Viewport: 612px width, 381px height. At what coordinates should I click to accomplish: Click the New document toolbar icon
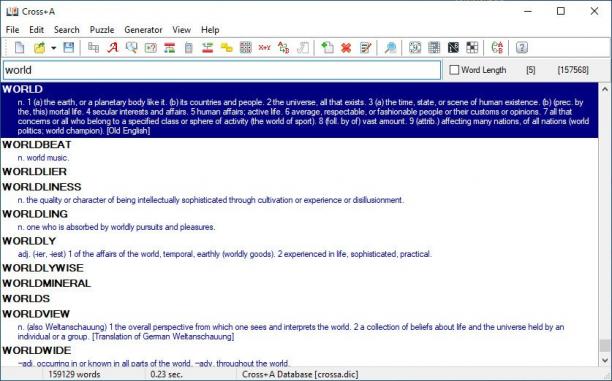19,48
